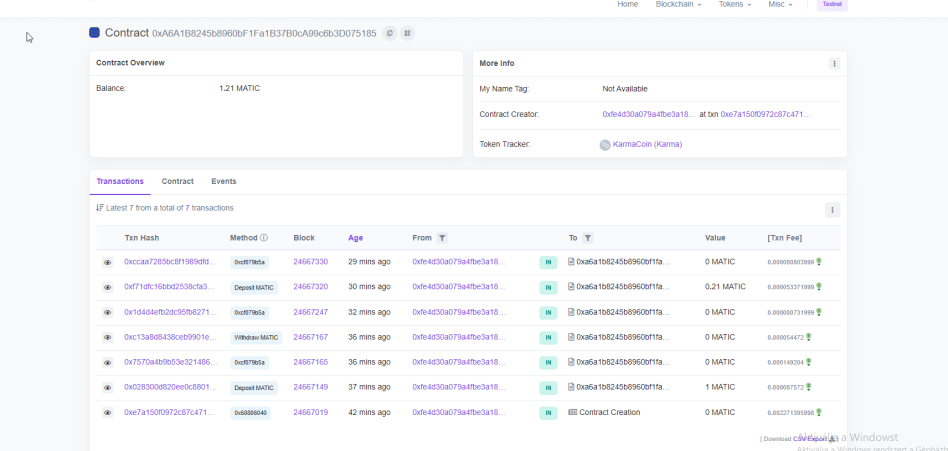Open the More Info options menu icon
The image size is (948, 451).
(x=834, y=63)
